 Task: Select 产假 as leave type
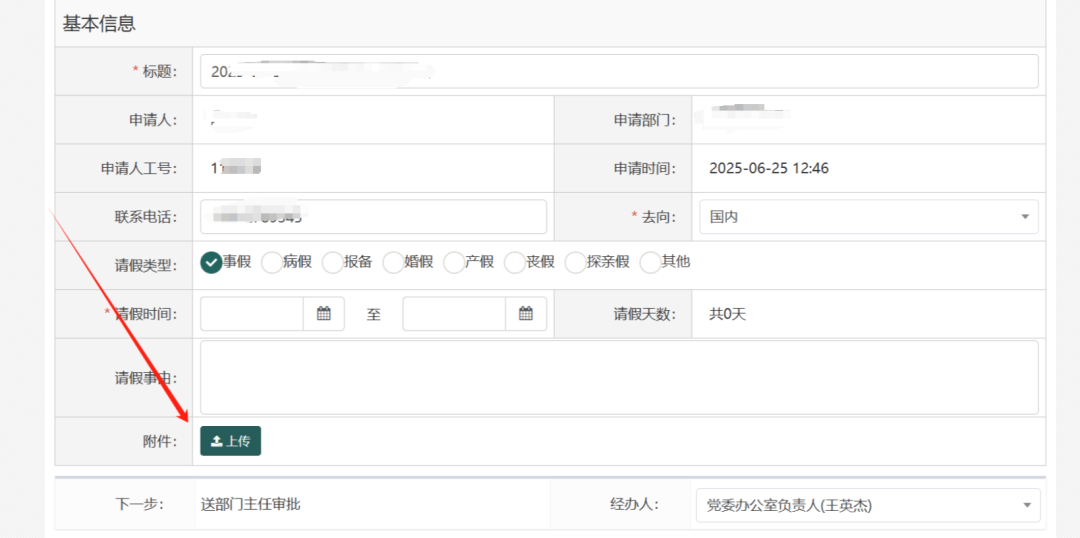(x=454, y=262)
